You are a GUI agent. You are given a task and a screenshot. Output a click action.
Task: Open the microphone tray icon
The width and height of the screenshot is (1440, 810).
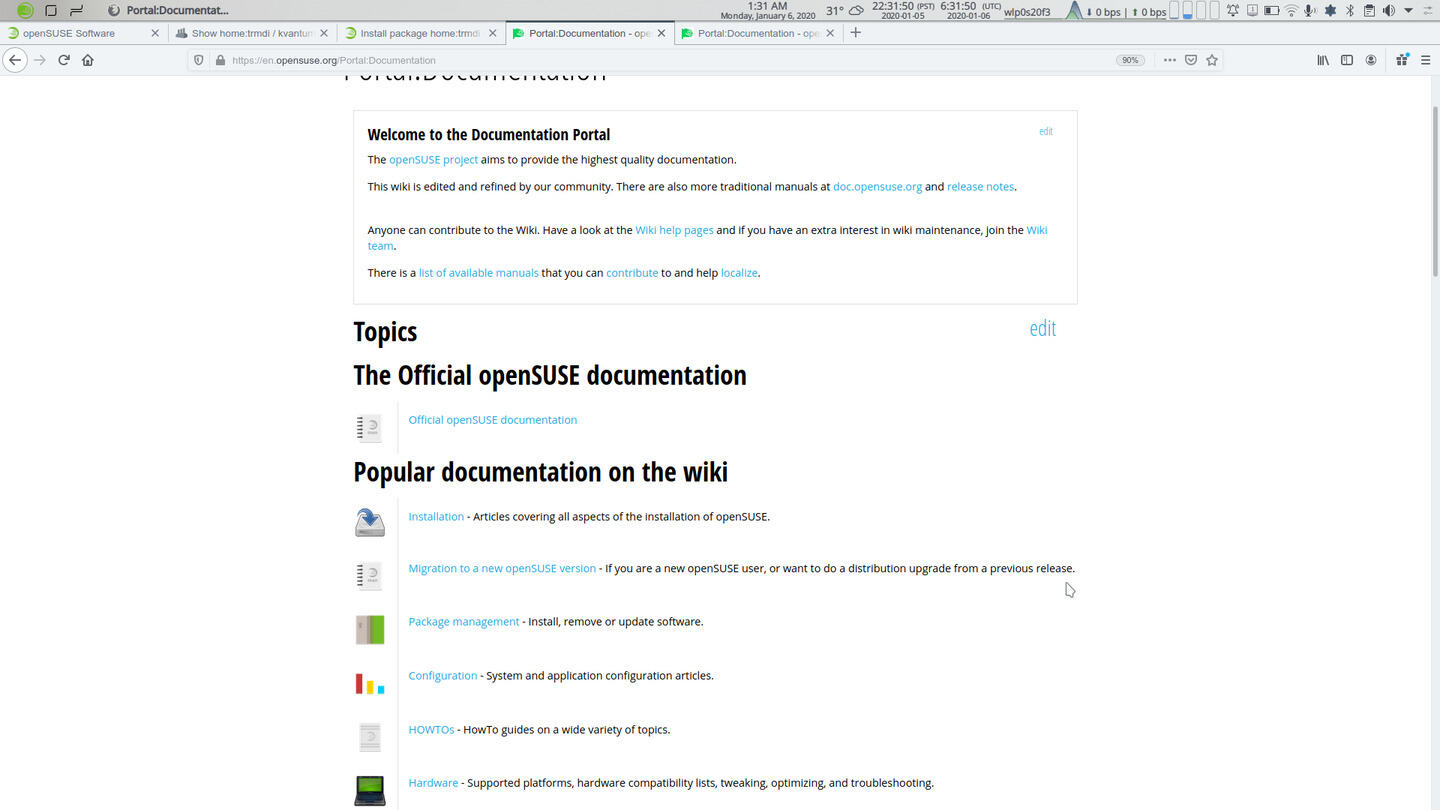[x=1310, y=11]
